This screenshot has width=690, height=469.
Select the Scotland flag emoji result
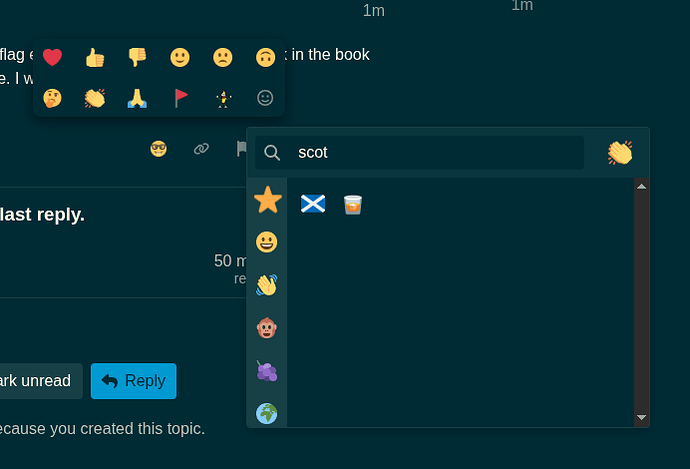coord(313,204)
